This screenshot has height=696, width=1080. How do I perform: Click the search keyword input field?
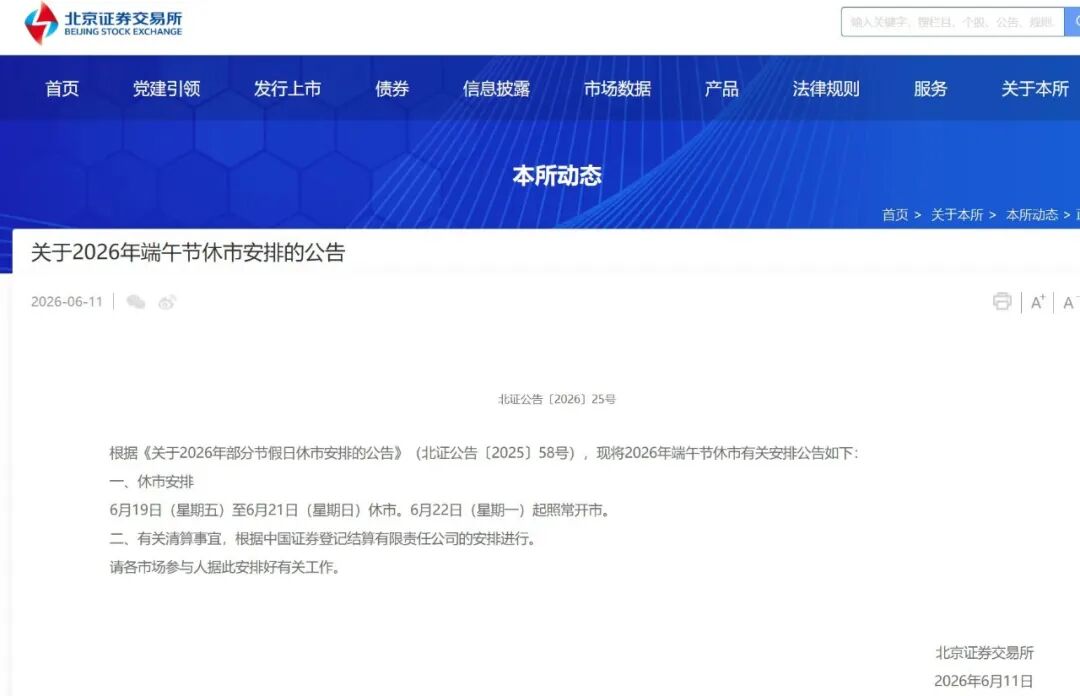click(x=953, y=22)
